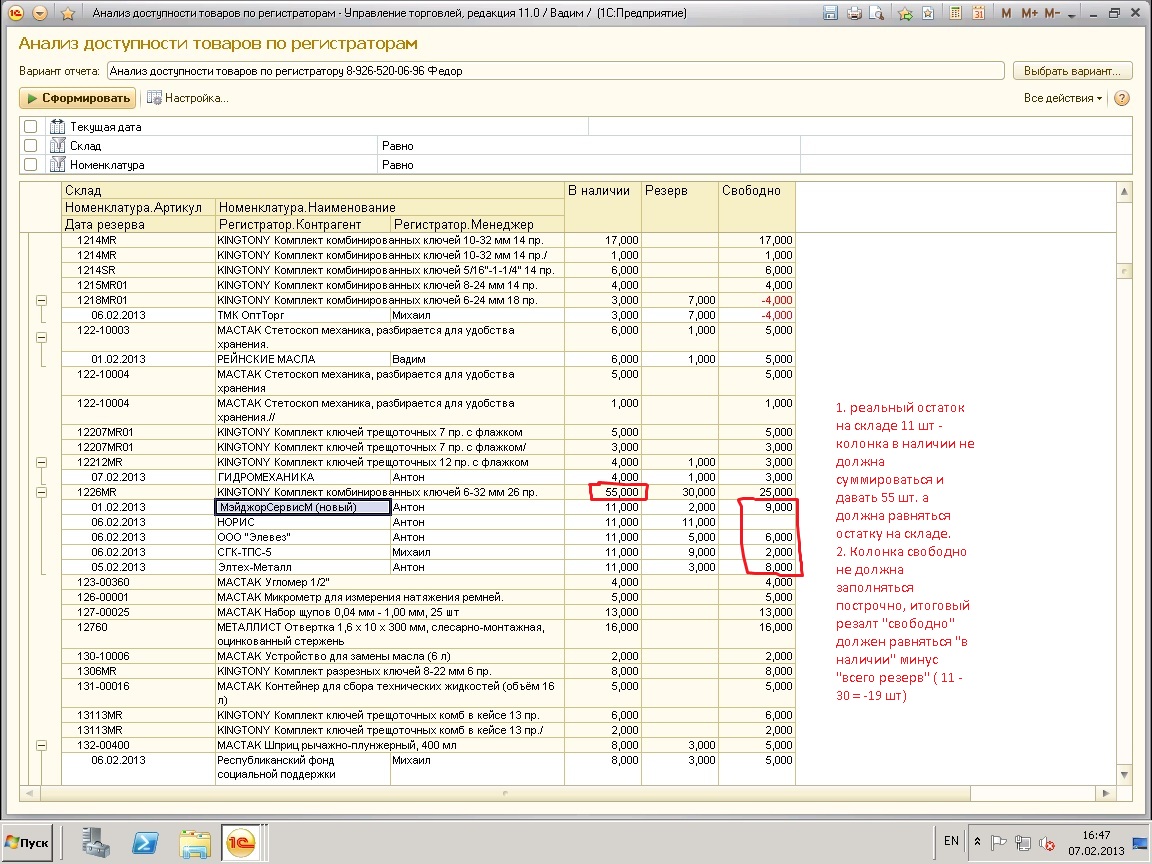Click vertical scrollbar up arrow
The width and height of the screenshot is (1152, 864).
click(1124, 192)
